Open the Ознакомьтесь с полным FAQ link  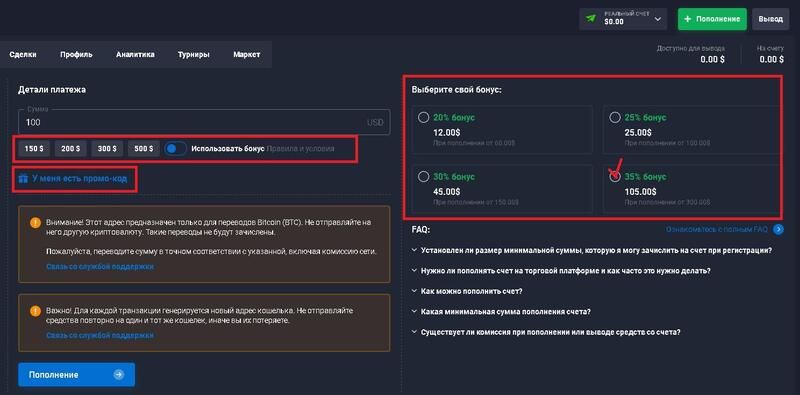[x=716, y=230]
